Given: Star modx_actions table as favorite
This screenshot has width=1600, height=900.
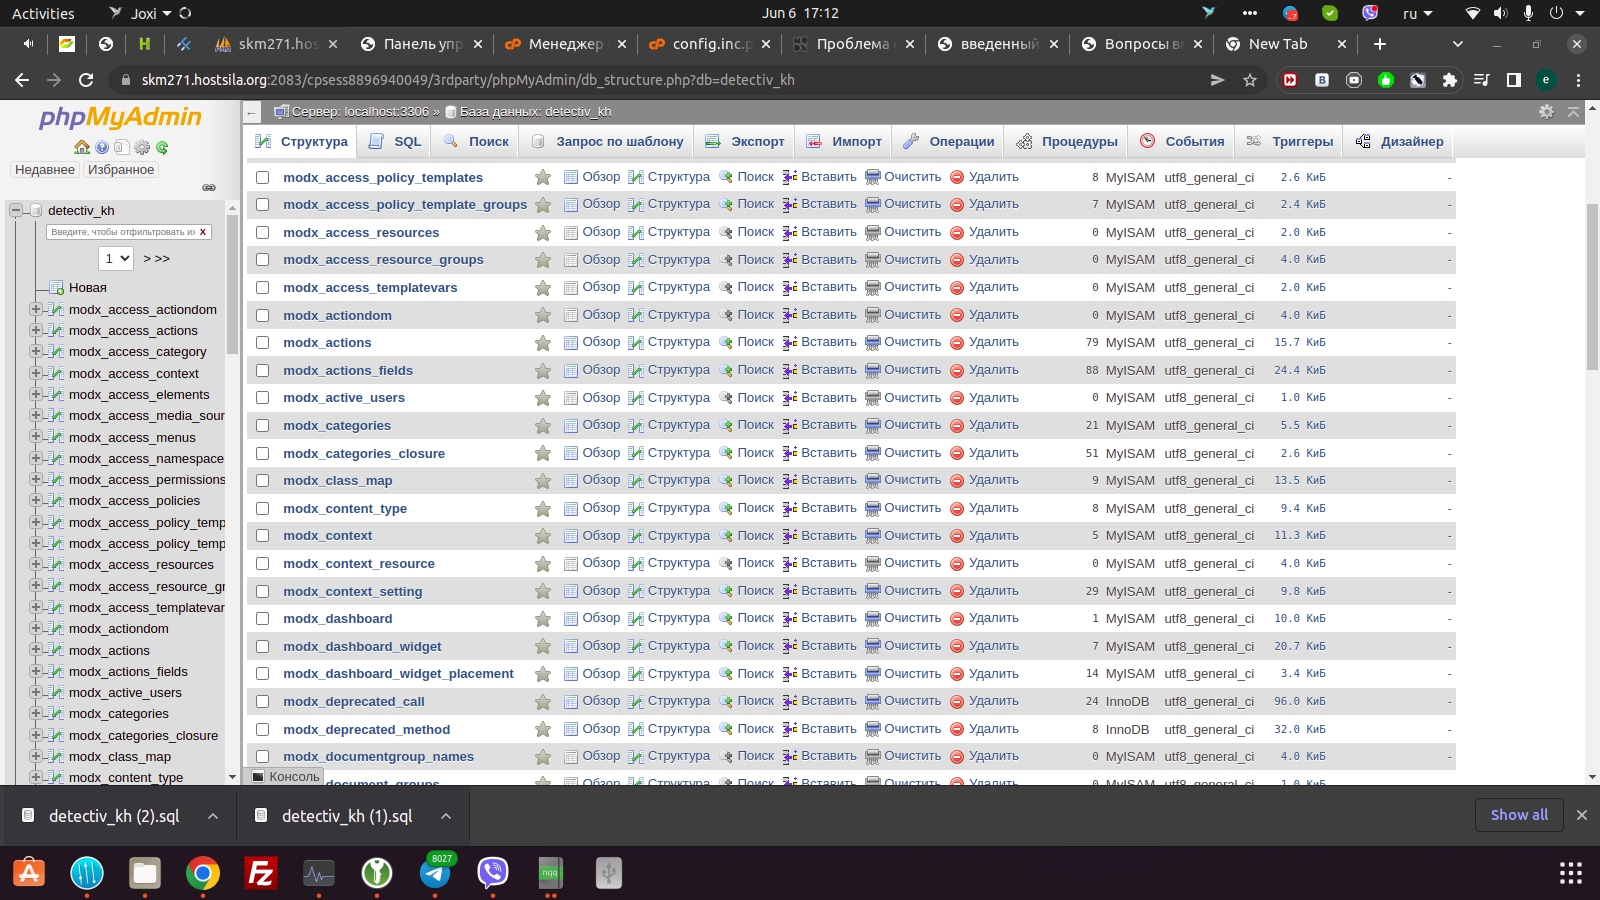Looking at the screenshot, I should pos(543,343).
